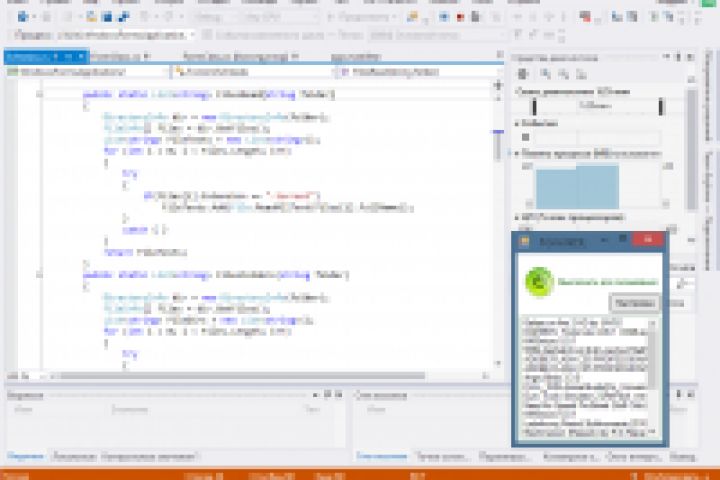This screenshot has width=720, height=480.
Task: Pin the bottom-left panel with its pushpin icon
Action: coord(327,395)
